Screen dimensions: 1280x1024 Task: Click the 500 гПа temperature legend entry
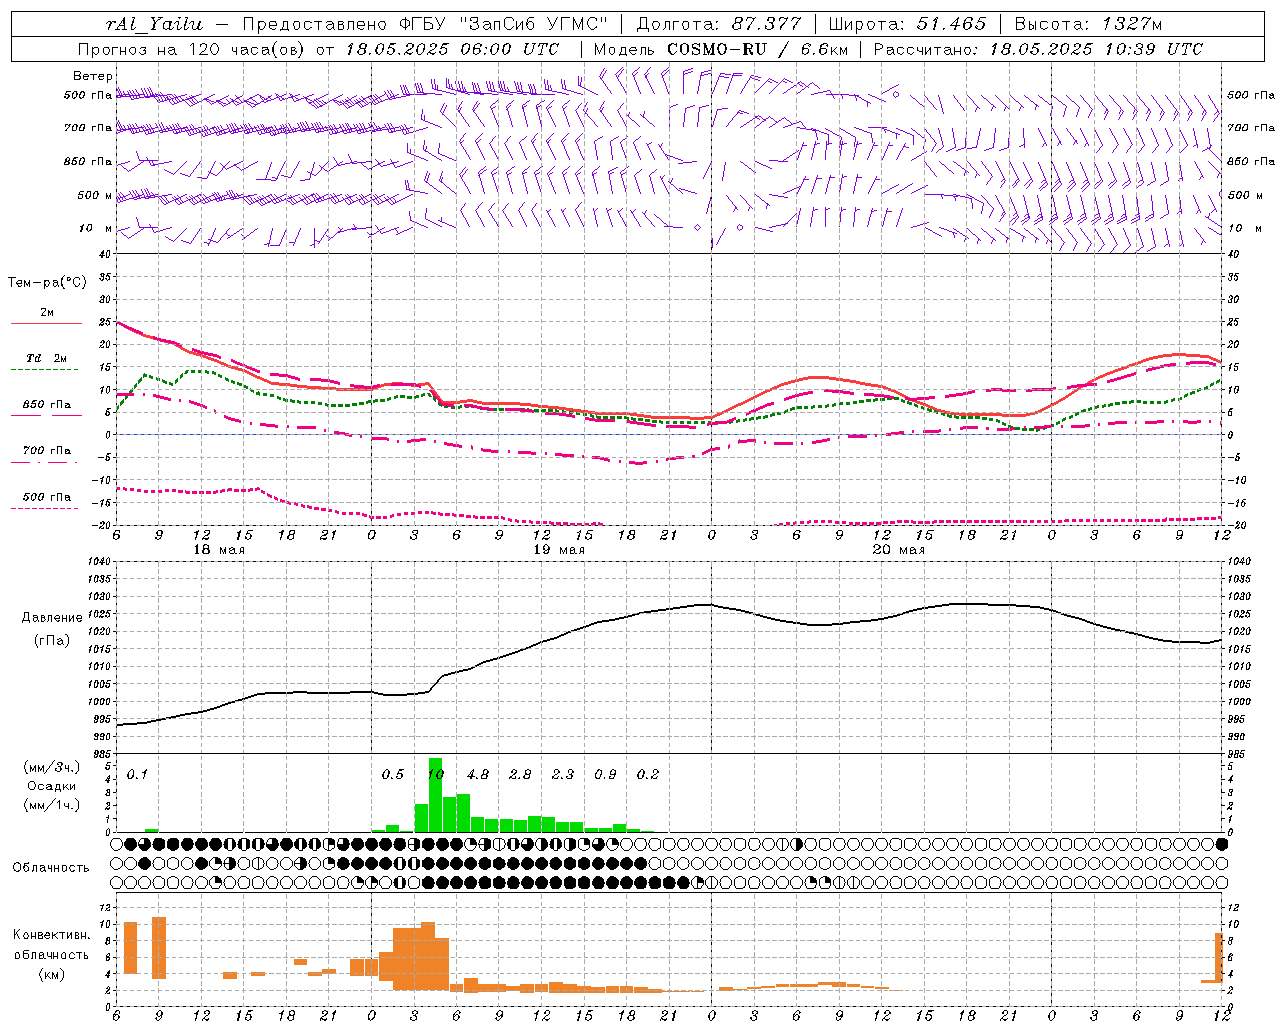pyautogui.click(x=47, y=497)
